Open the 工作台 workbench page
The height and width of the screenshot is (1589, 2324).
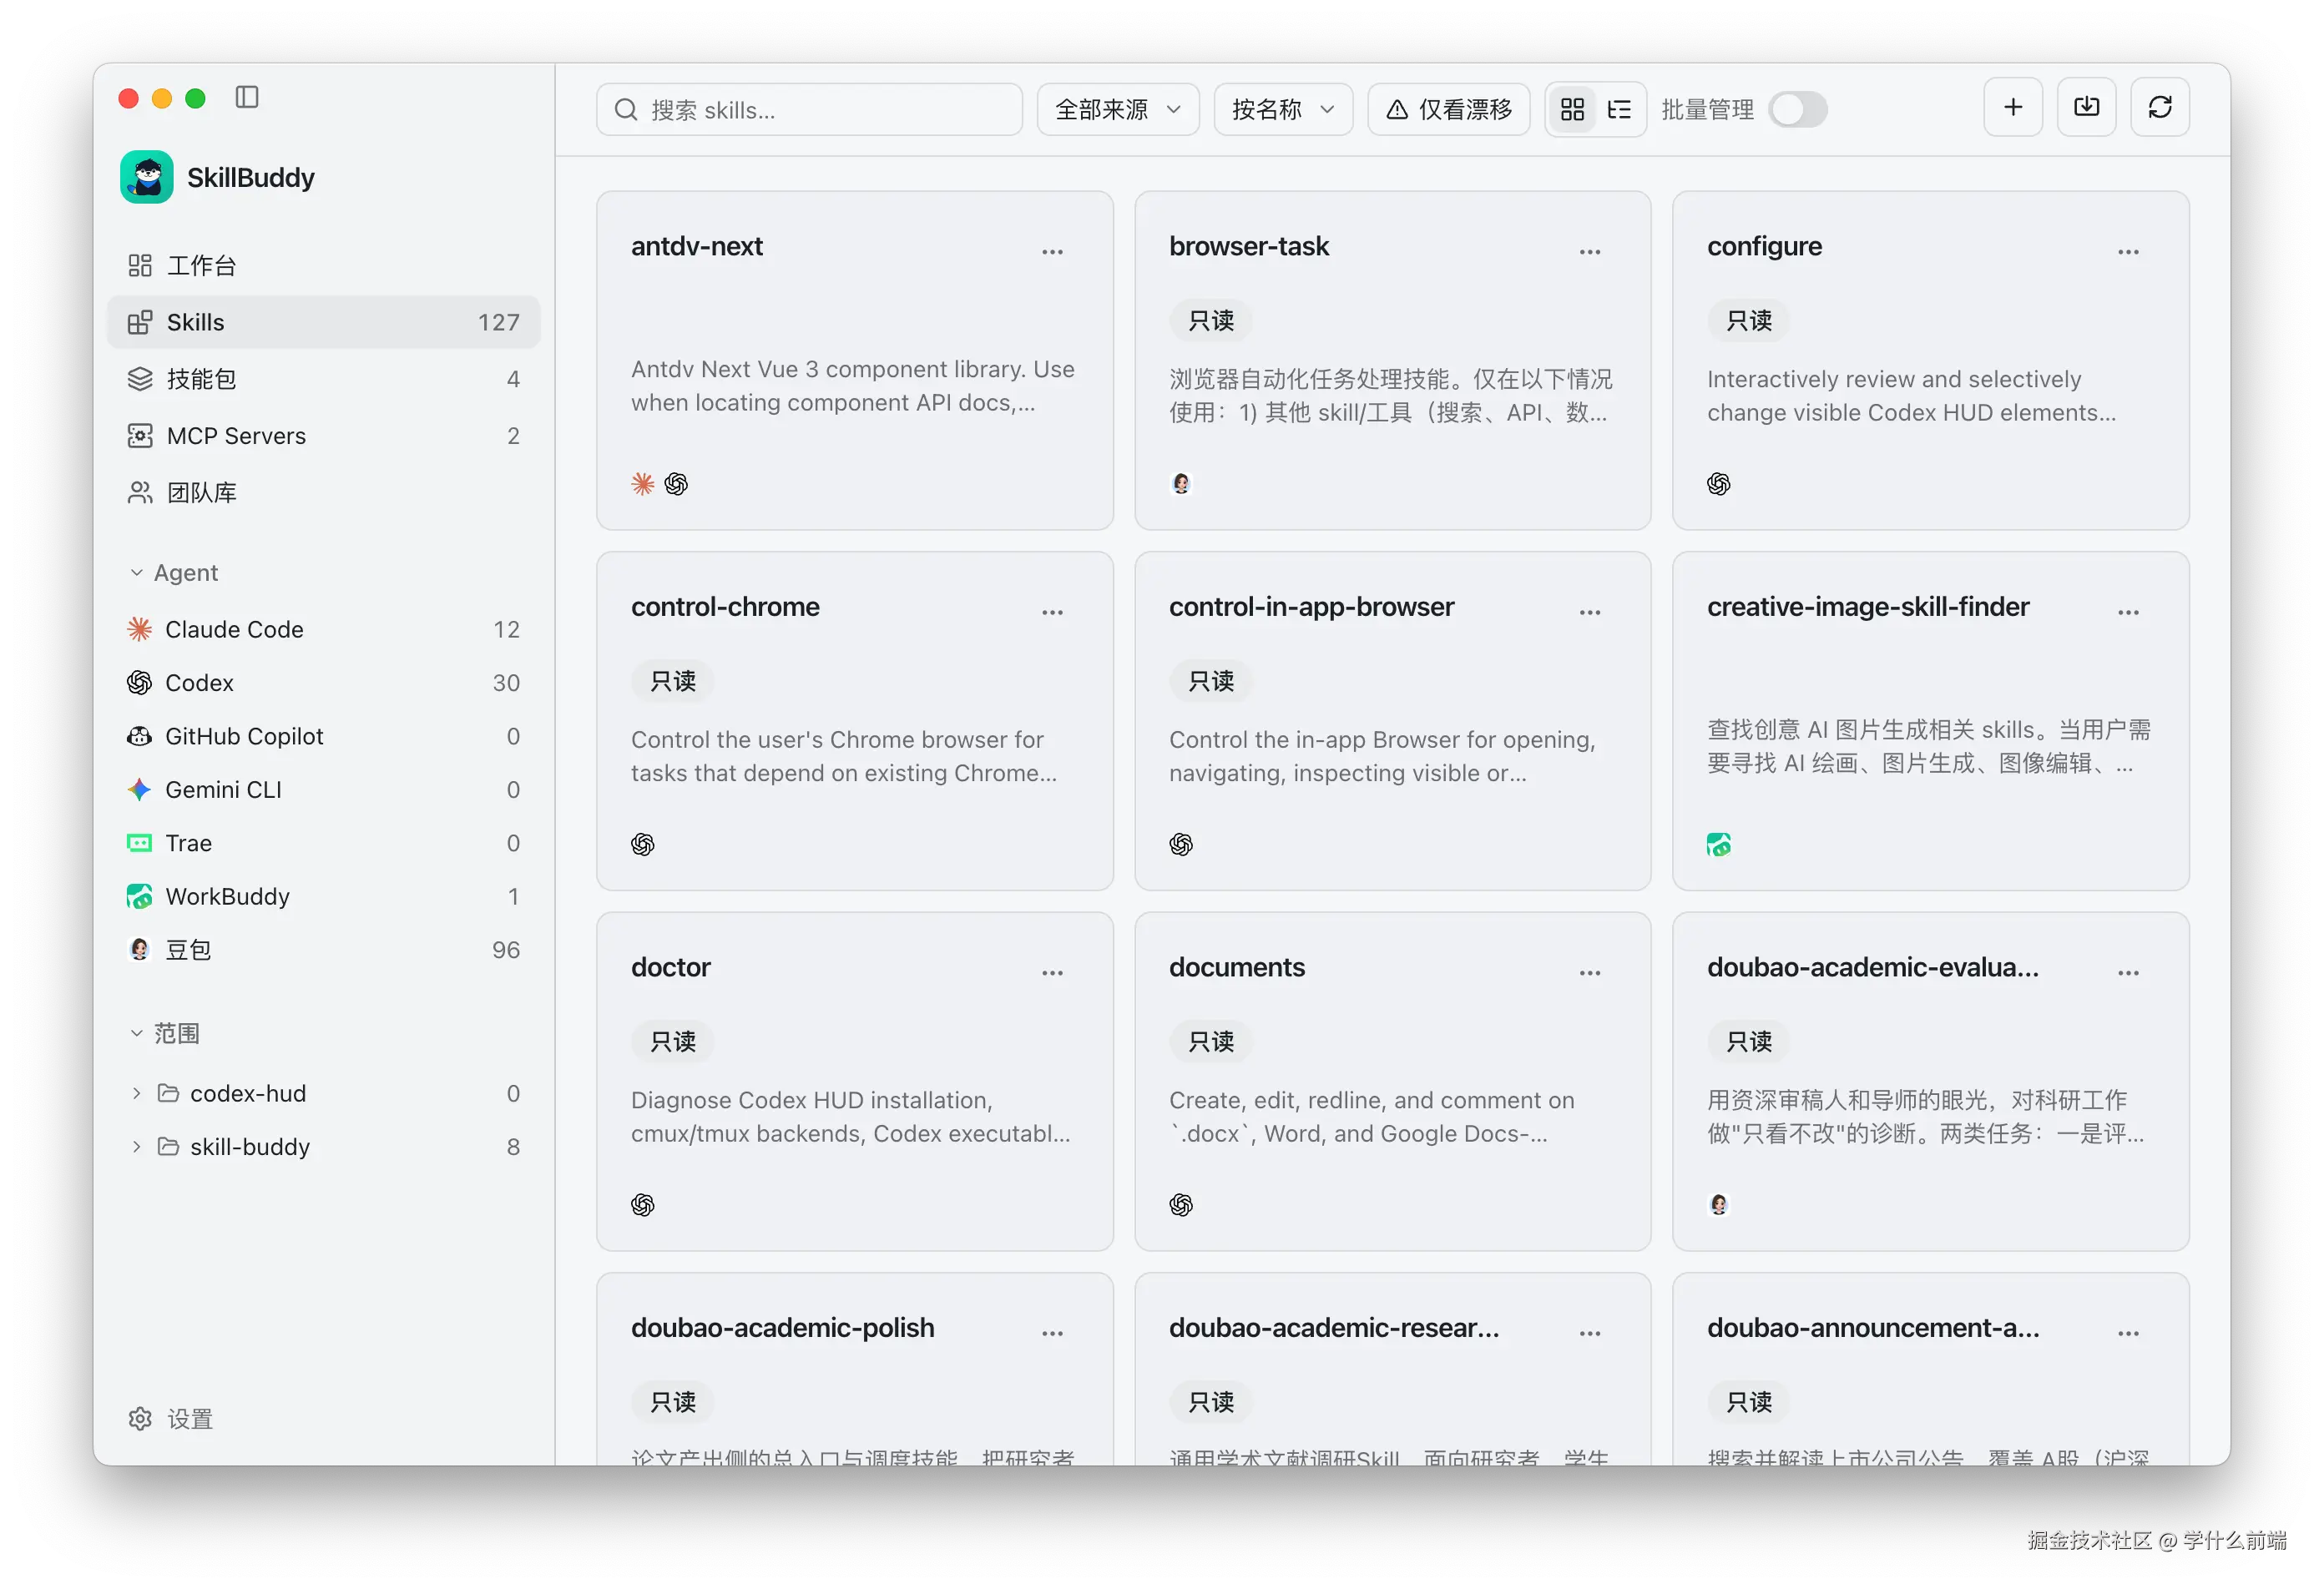(x=323, y=265)
